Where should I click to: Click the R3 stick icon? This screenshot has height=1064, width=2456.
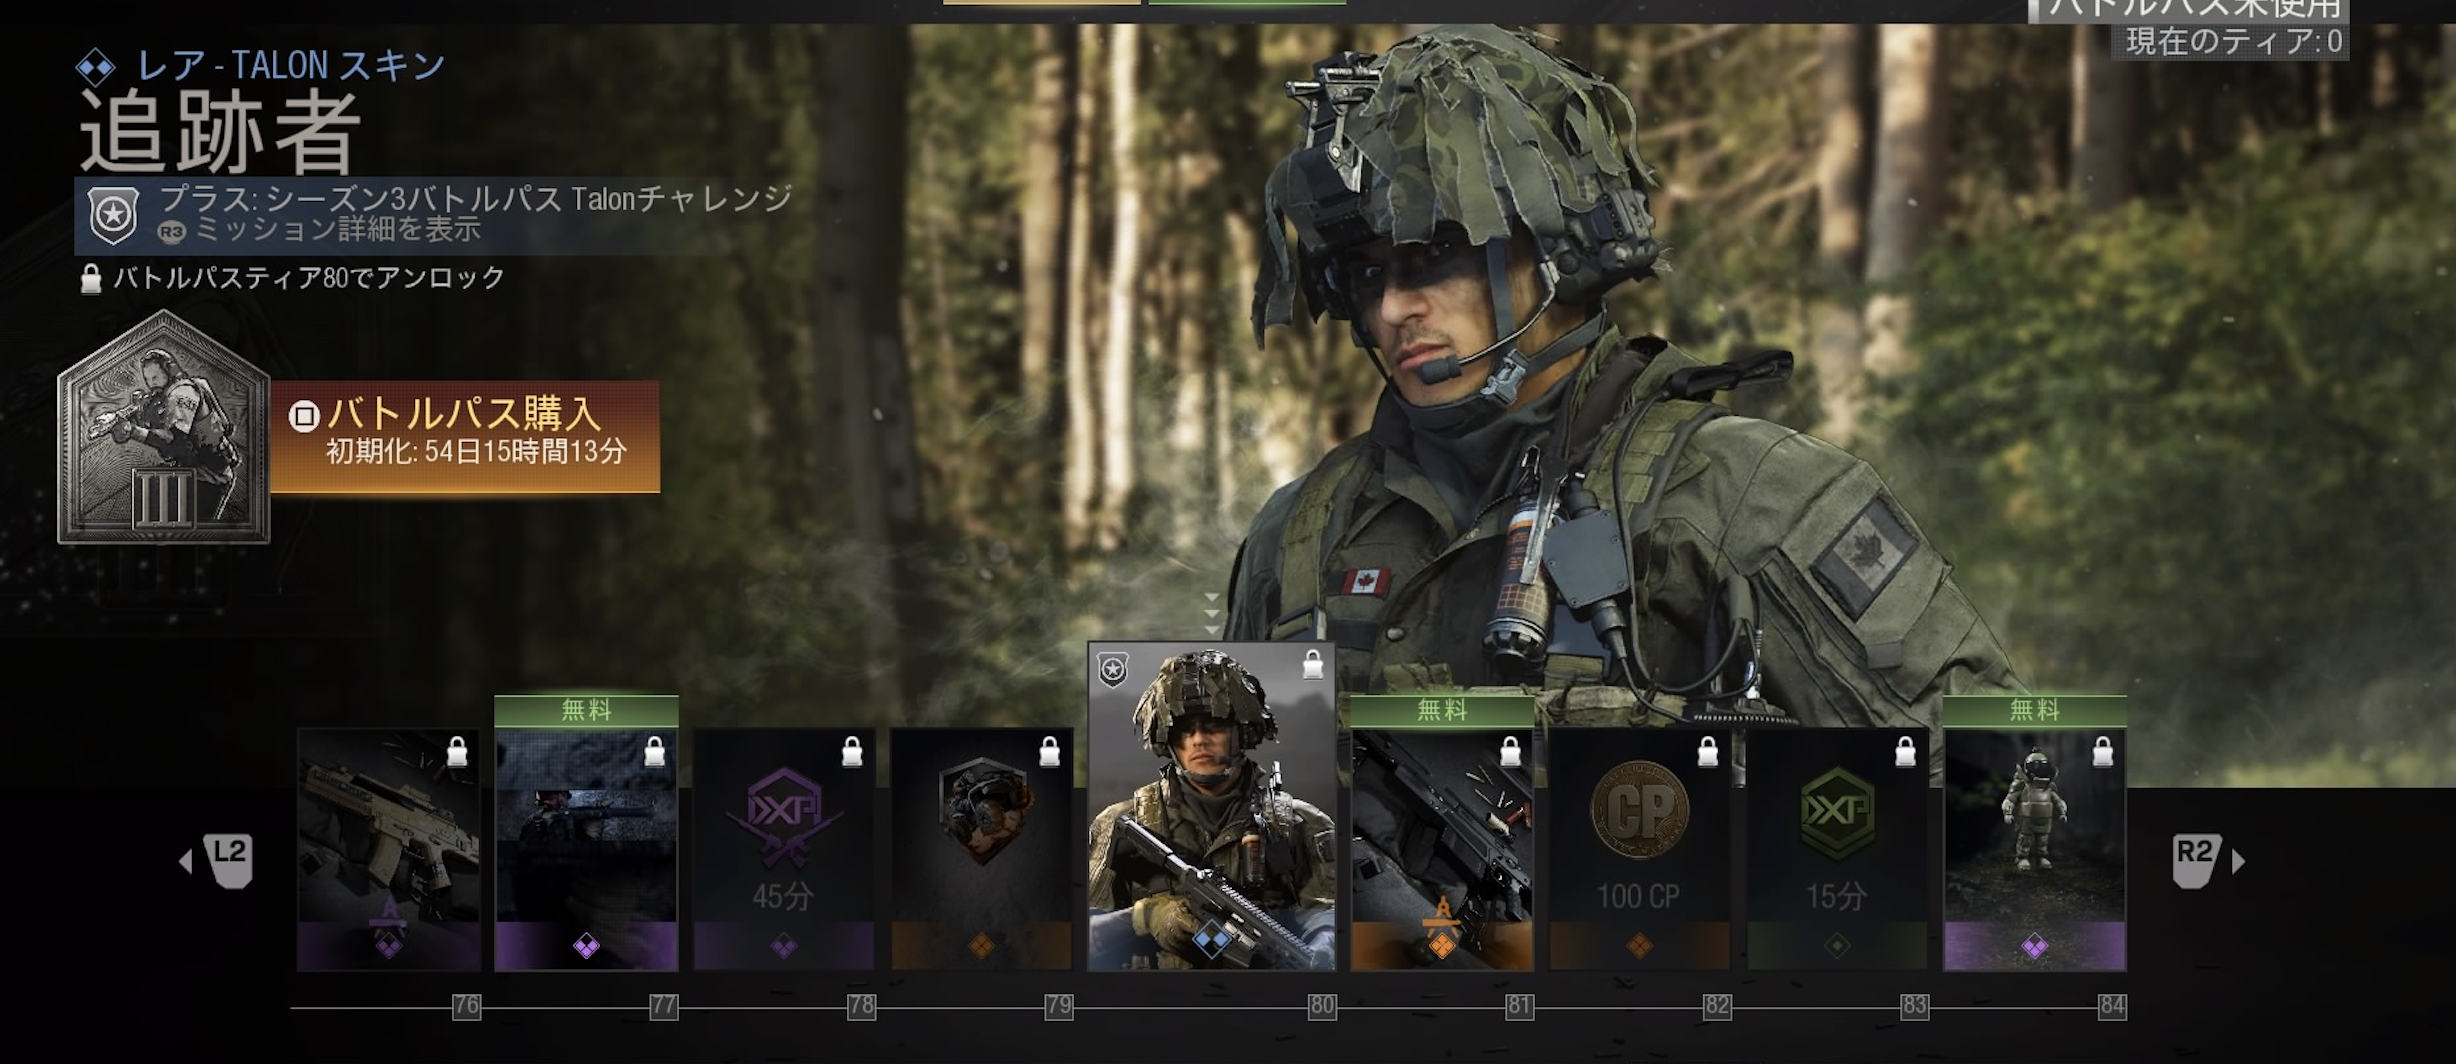click(x=171, y=232)
